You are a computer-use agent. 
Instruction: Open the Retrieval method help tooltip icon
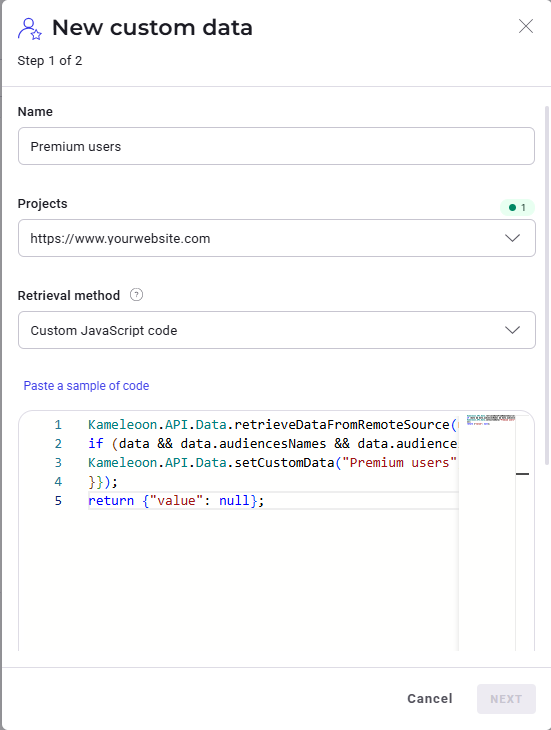136,295
